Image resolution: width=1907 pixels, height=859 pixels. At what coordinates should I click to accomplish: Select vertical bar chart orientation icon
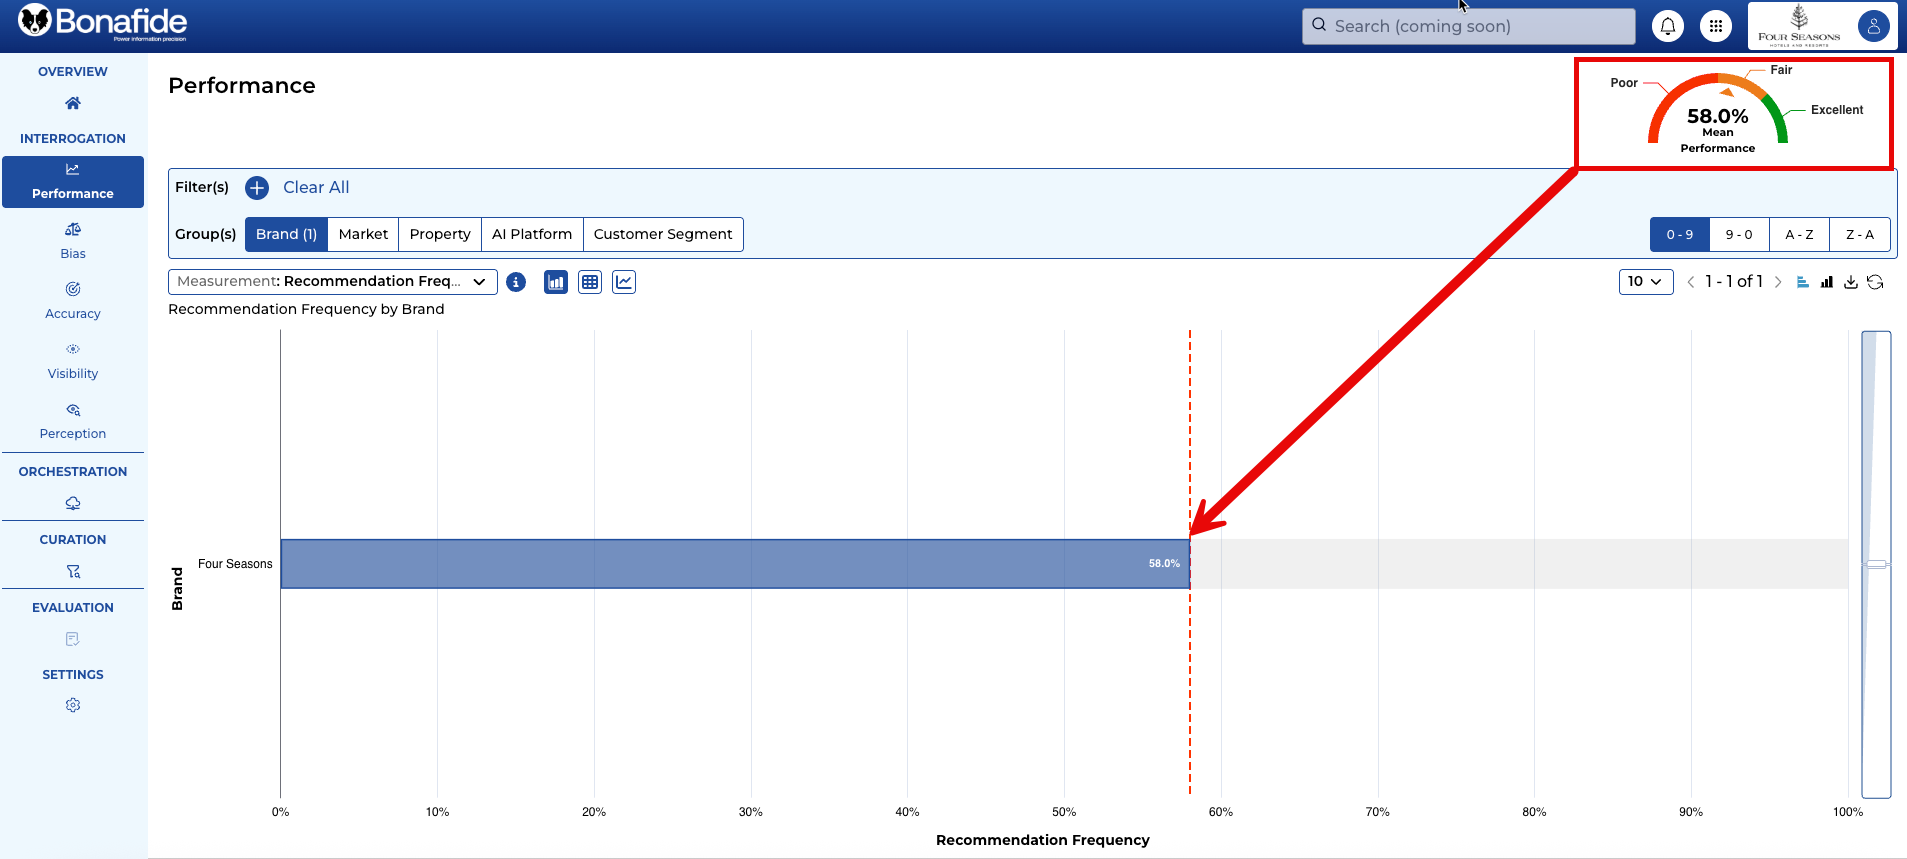pos(1827,282)
